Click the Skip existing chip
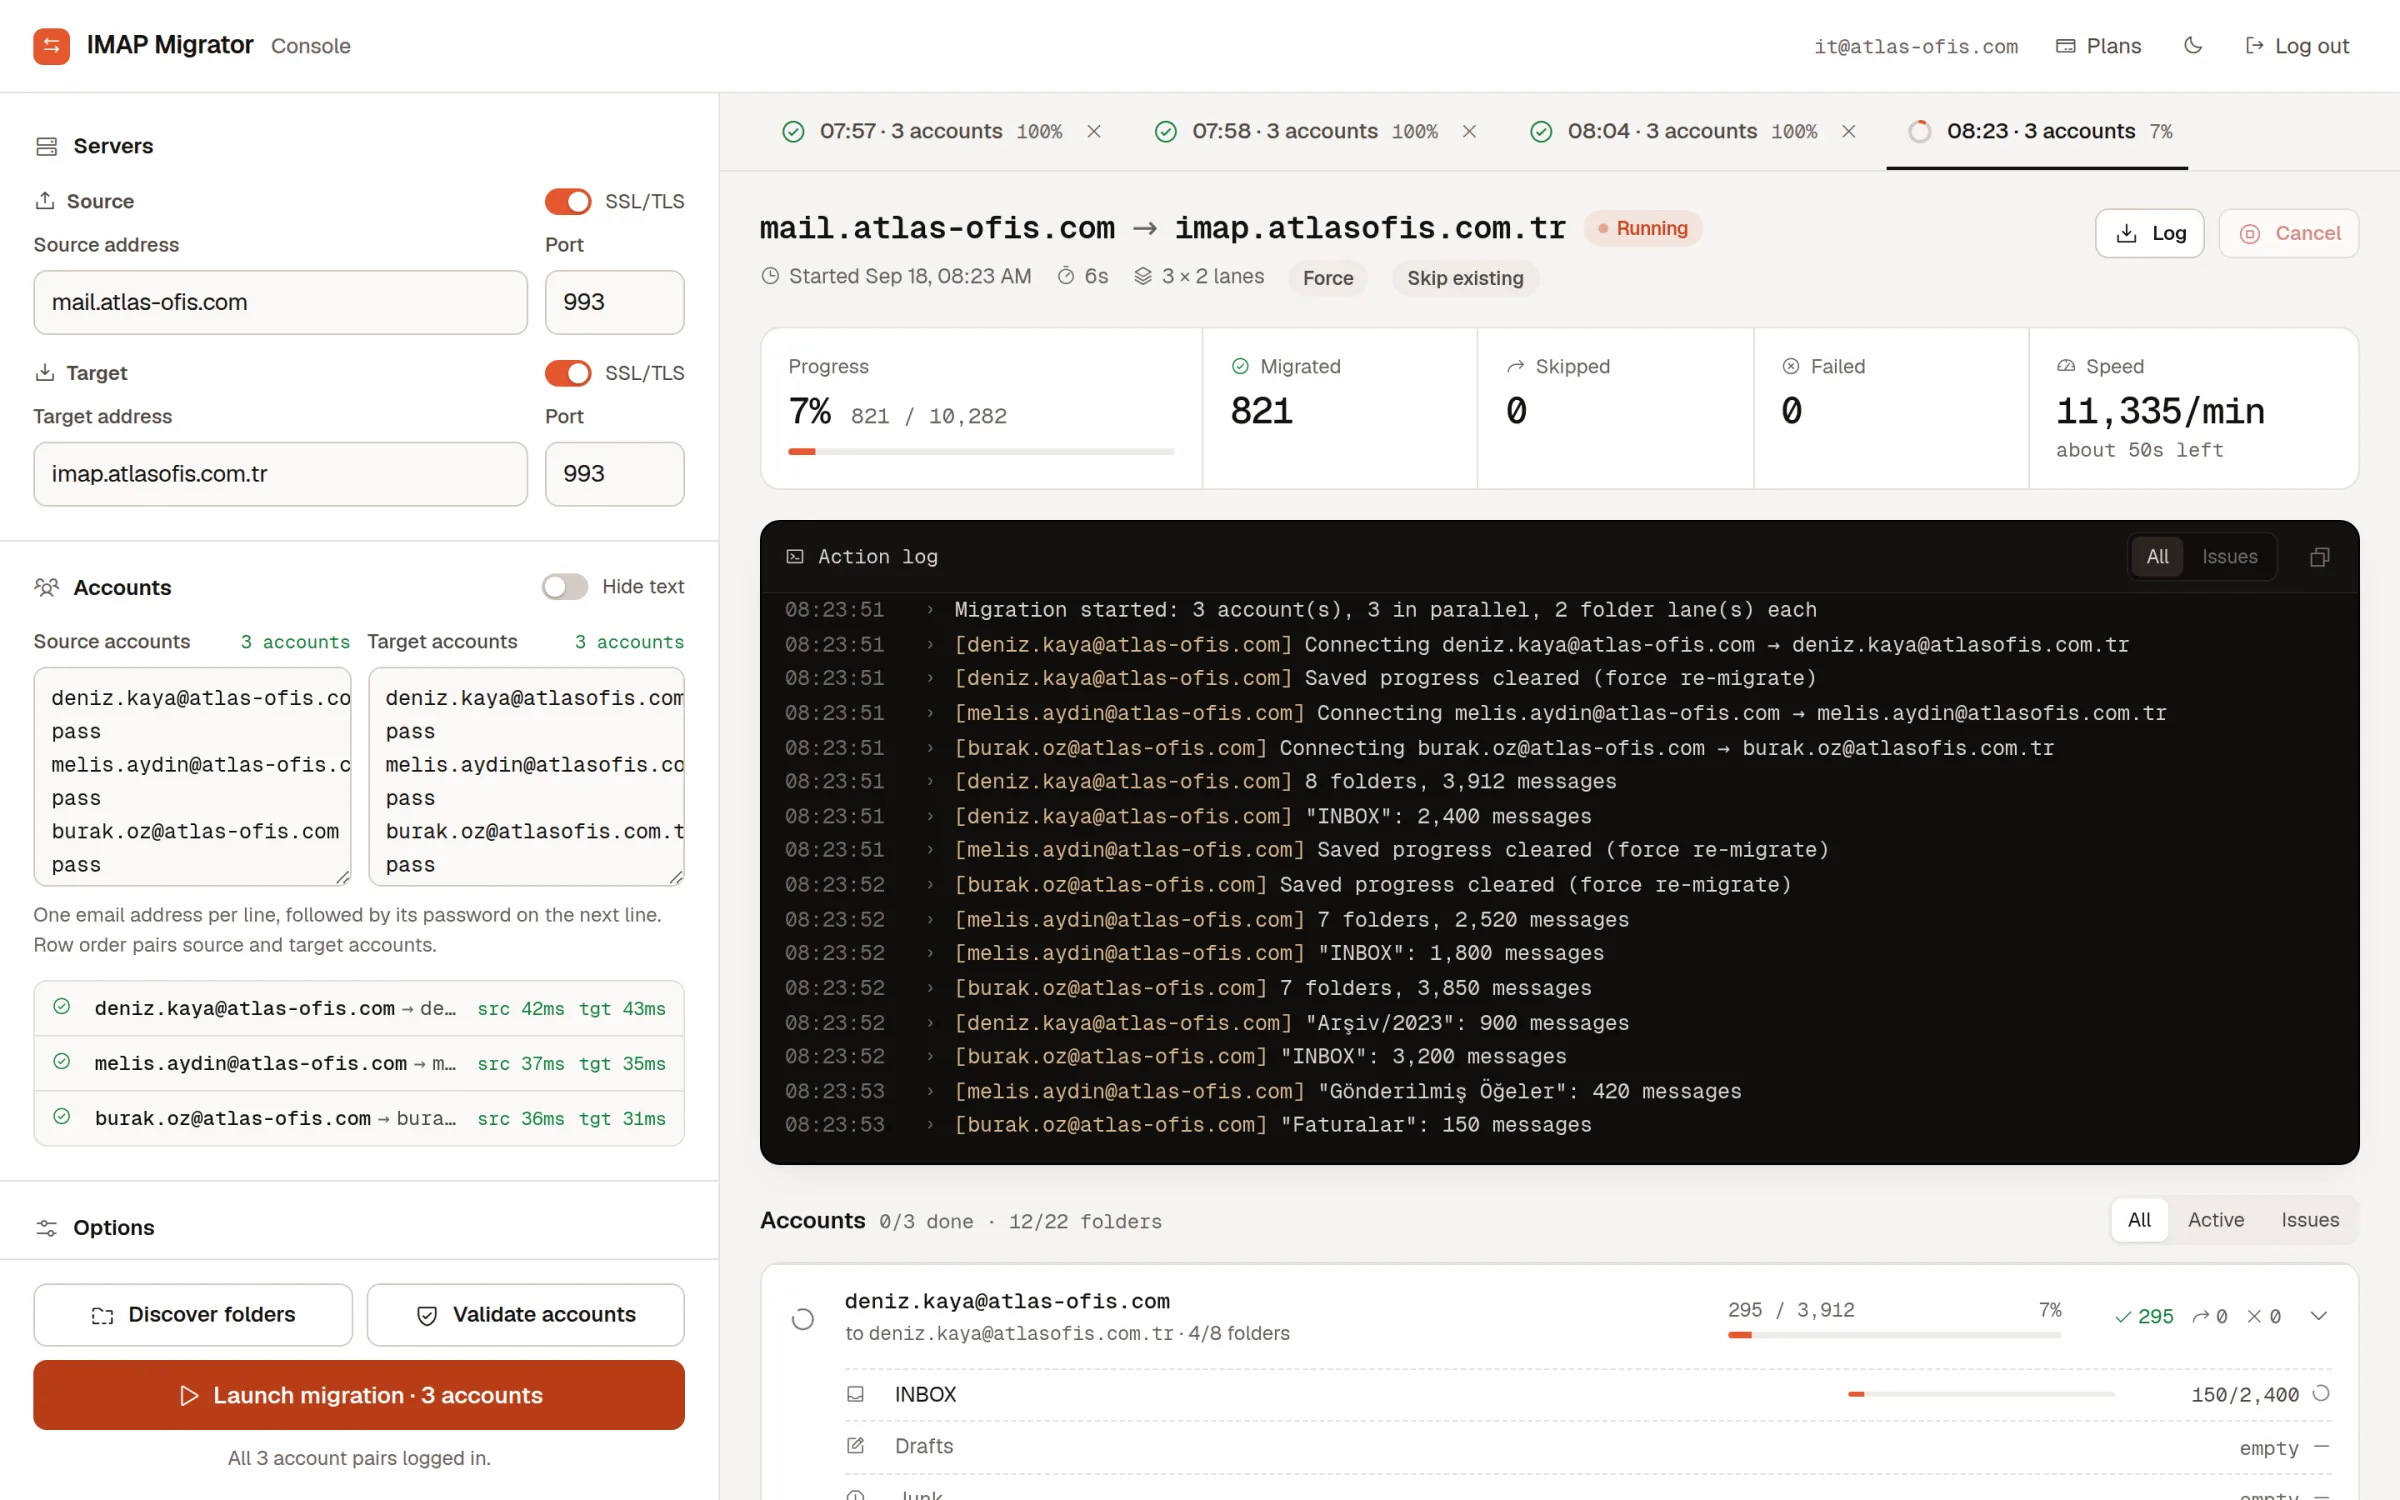Image resolution: width=2400 pixels, height=1500 pixels. [1465, 278]
